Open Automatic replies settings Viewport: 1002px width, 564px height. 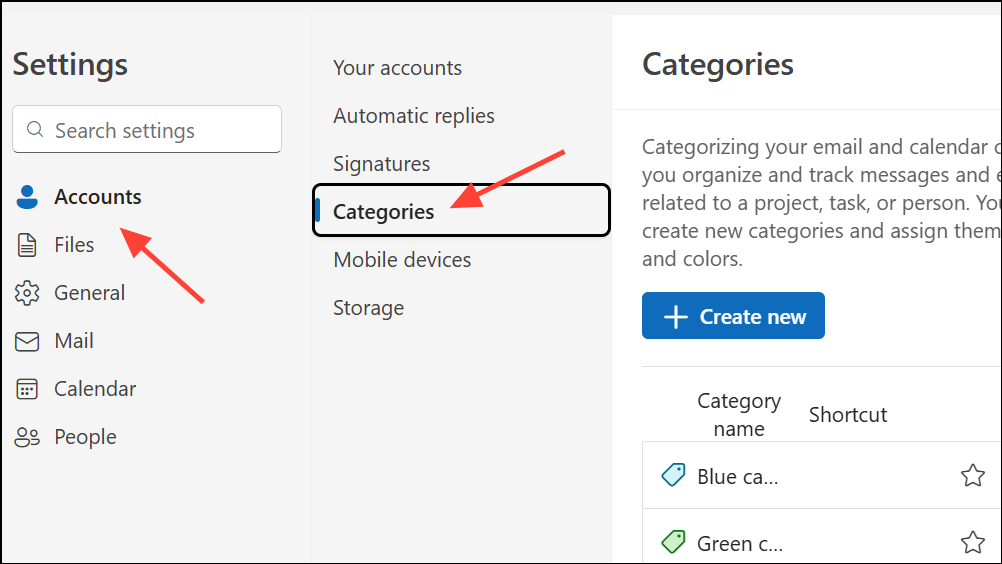(x=413, y=116)
